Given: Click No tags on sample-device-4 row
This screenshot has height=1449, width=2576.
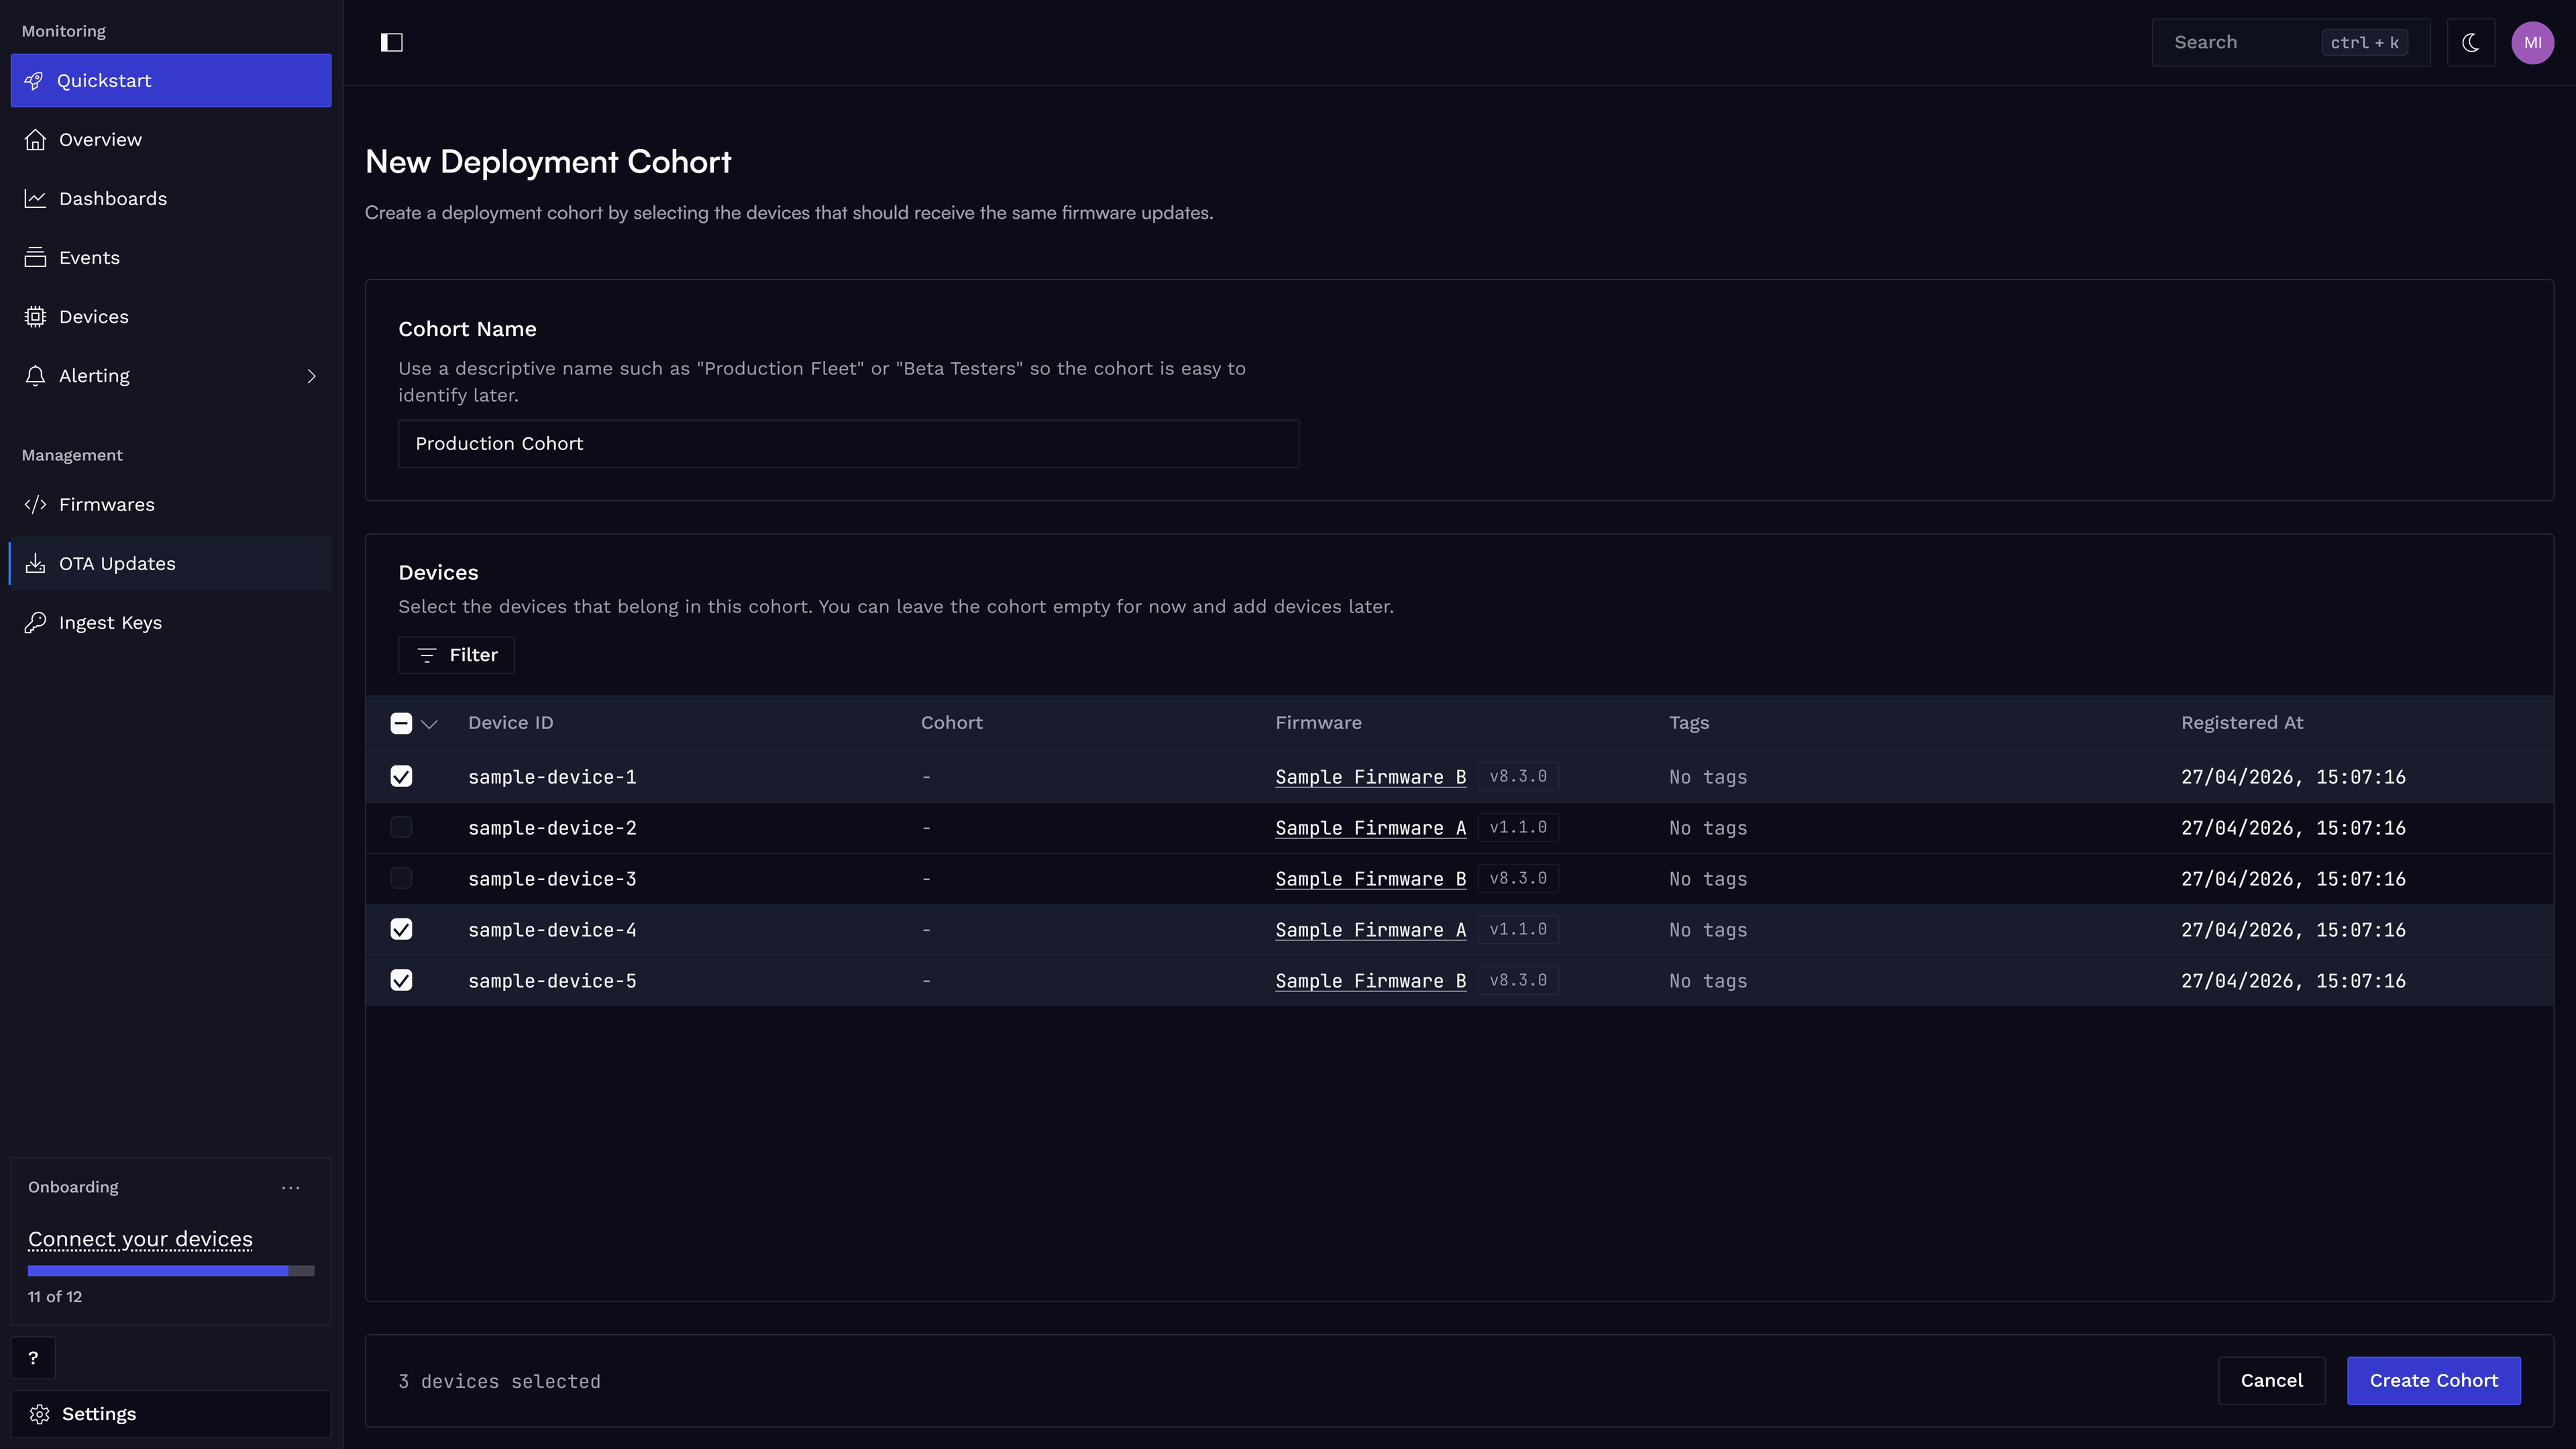Looking at the screenshot, I should tap(1708, 930).
